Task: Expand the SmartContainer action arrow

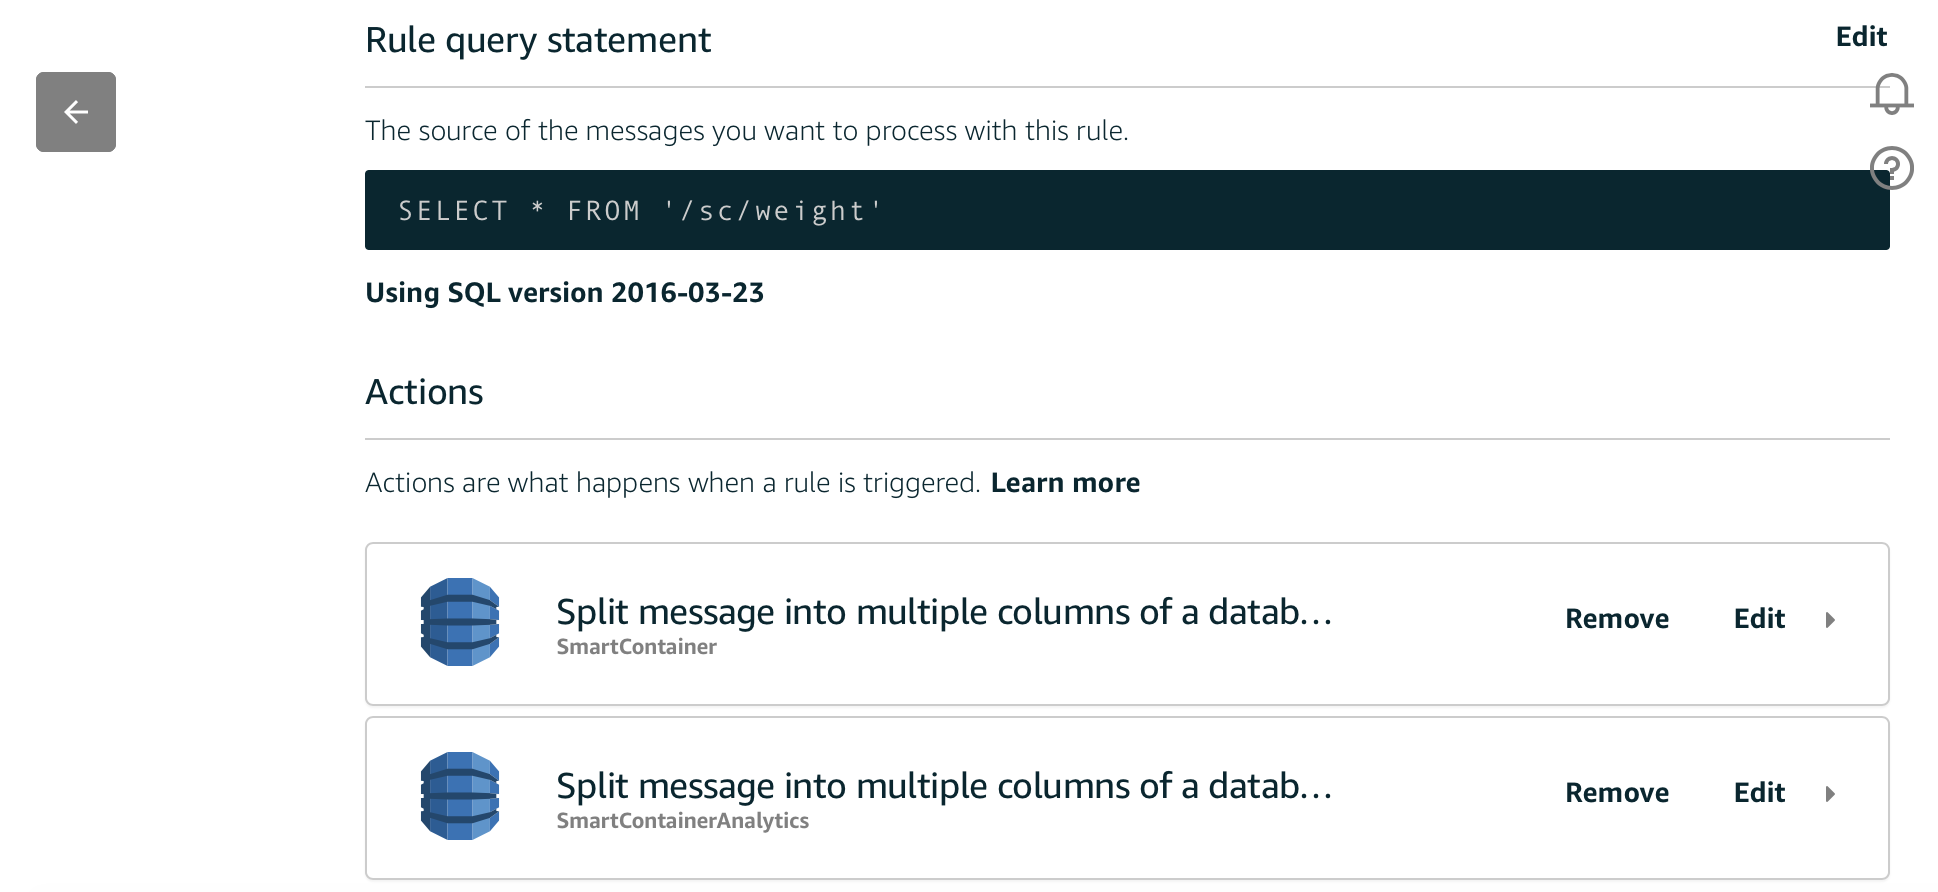Action: (x=1830, y=620)
